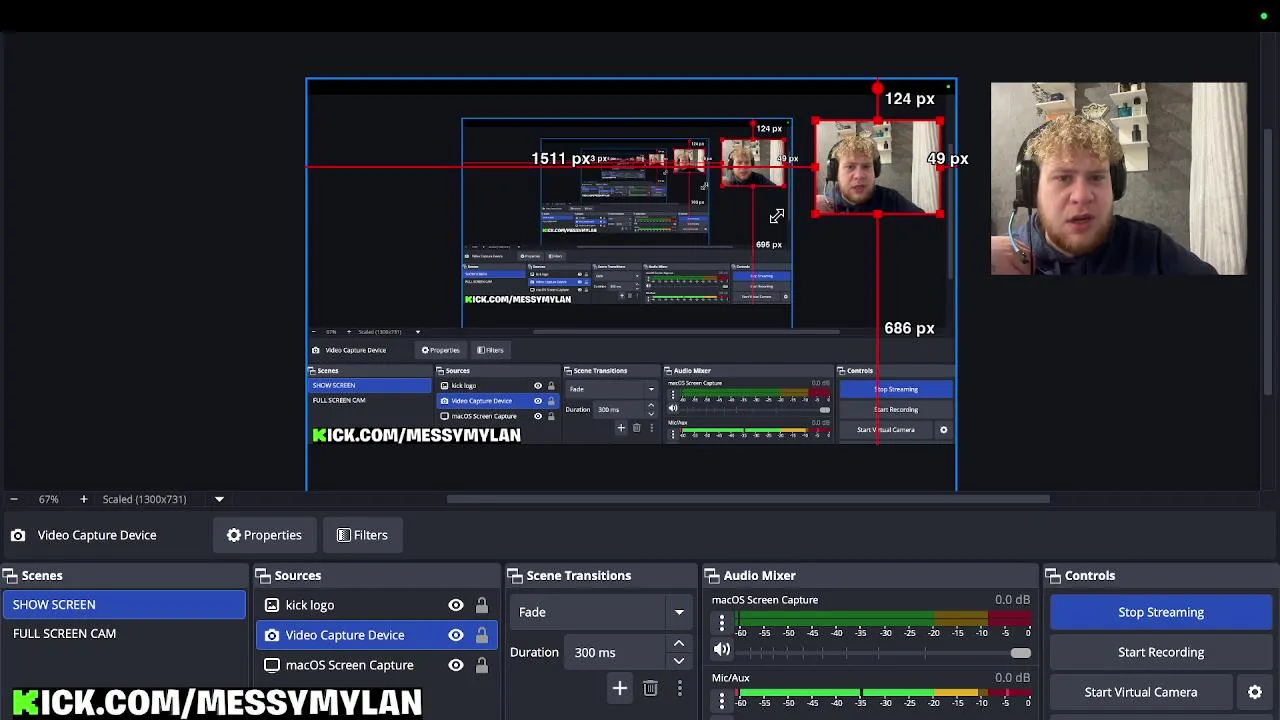Click green camera indicator dot at top right
1280x720 pixels.
pyautogui.click(x=1264, y=16)
